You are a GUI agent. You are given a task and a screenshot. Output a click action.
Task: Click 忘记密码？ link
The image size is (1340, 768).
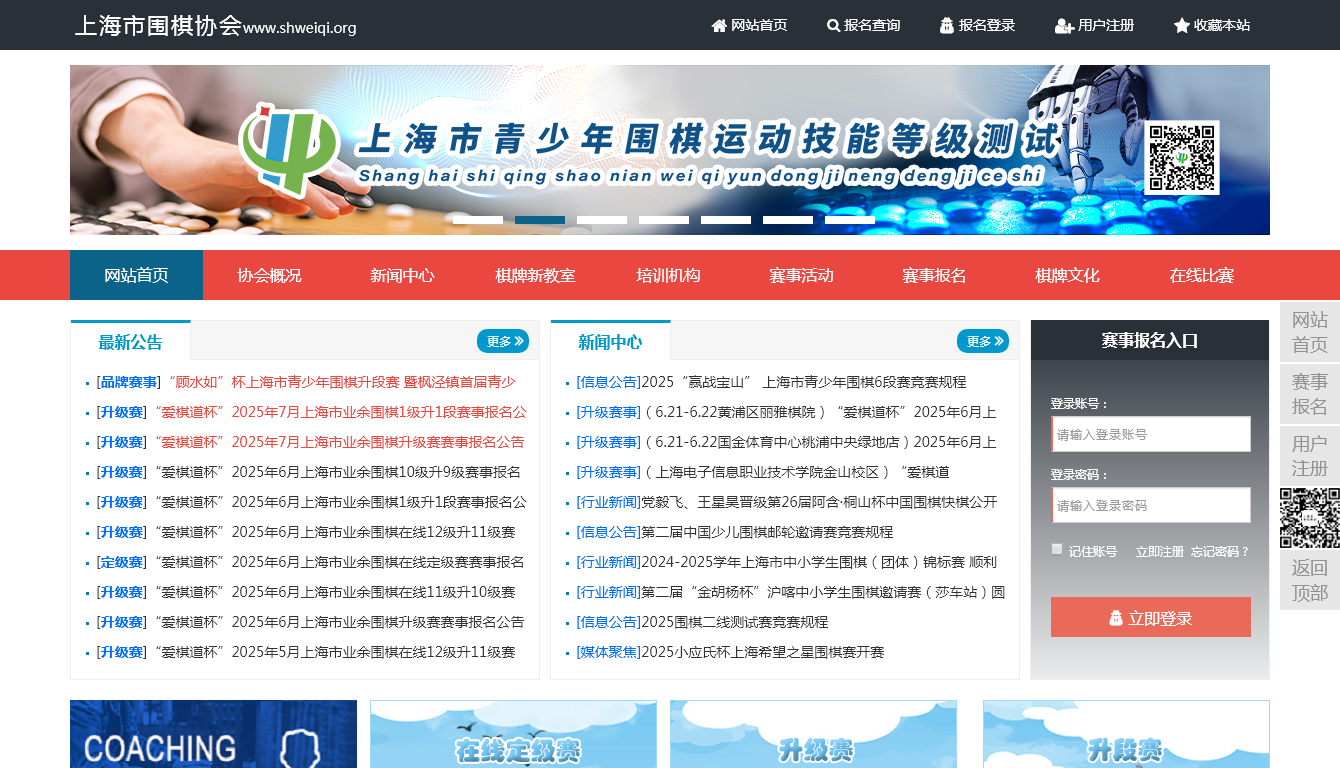1220,552
